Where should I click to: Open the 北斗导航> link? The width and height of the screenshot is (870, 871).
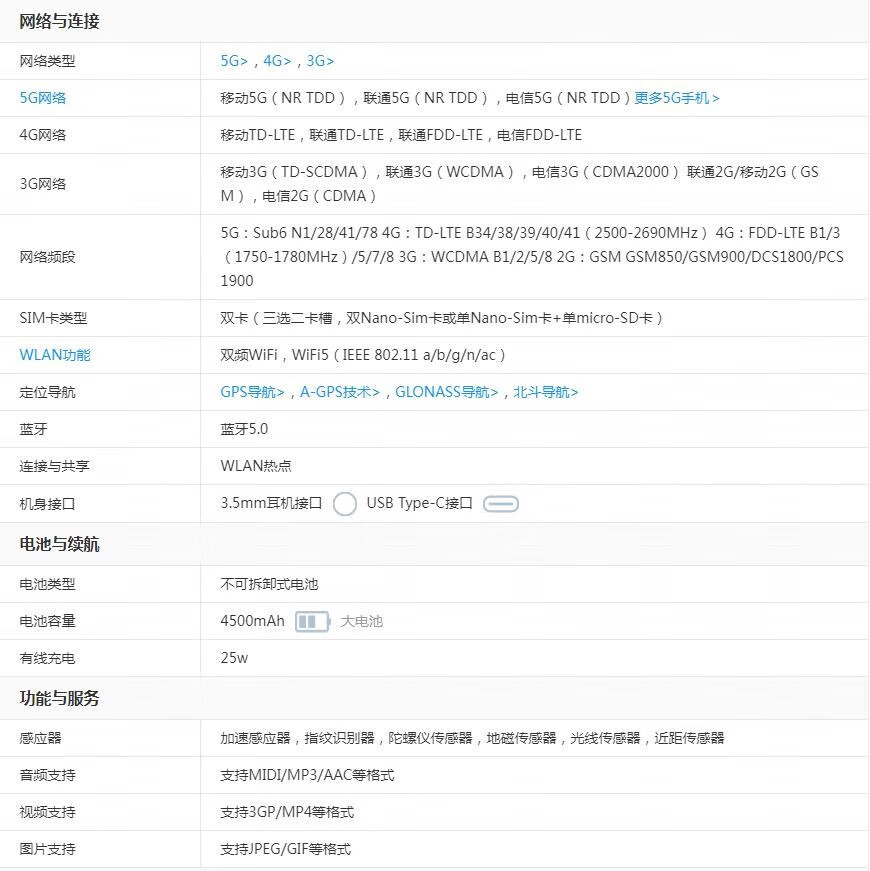[x=546, y=392]
